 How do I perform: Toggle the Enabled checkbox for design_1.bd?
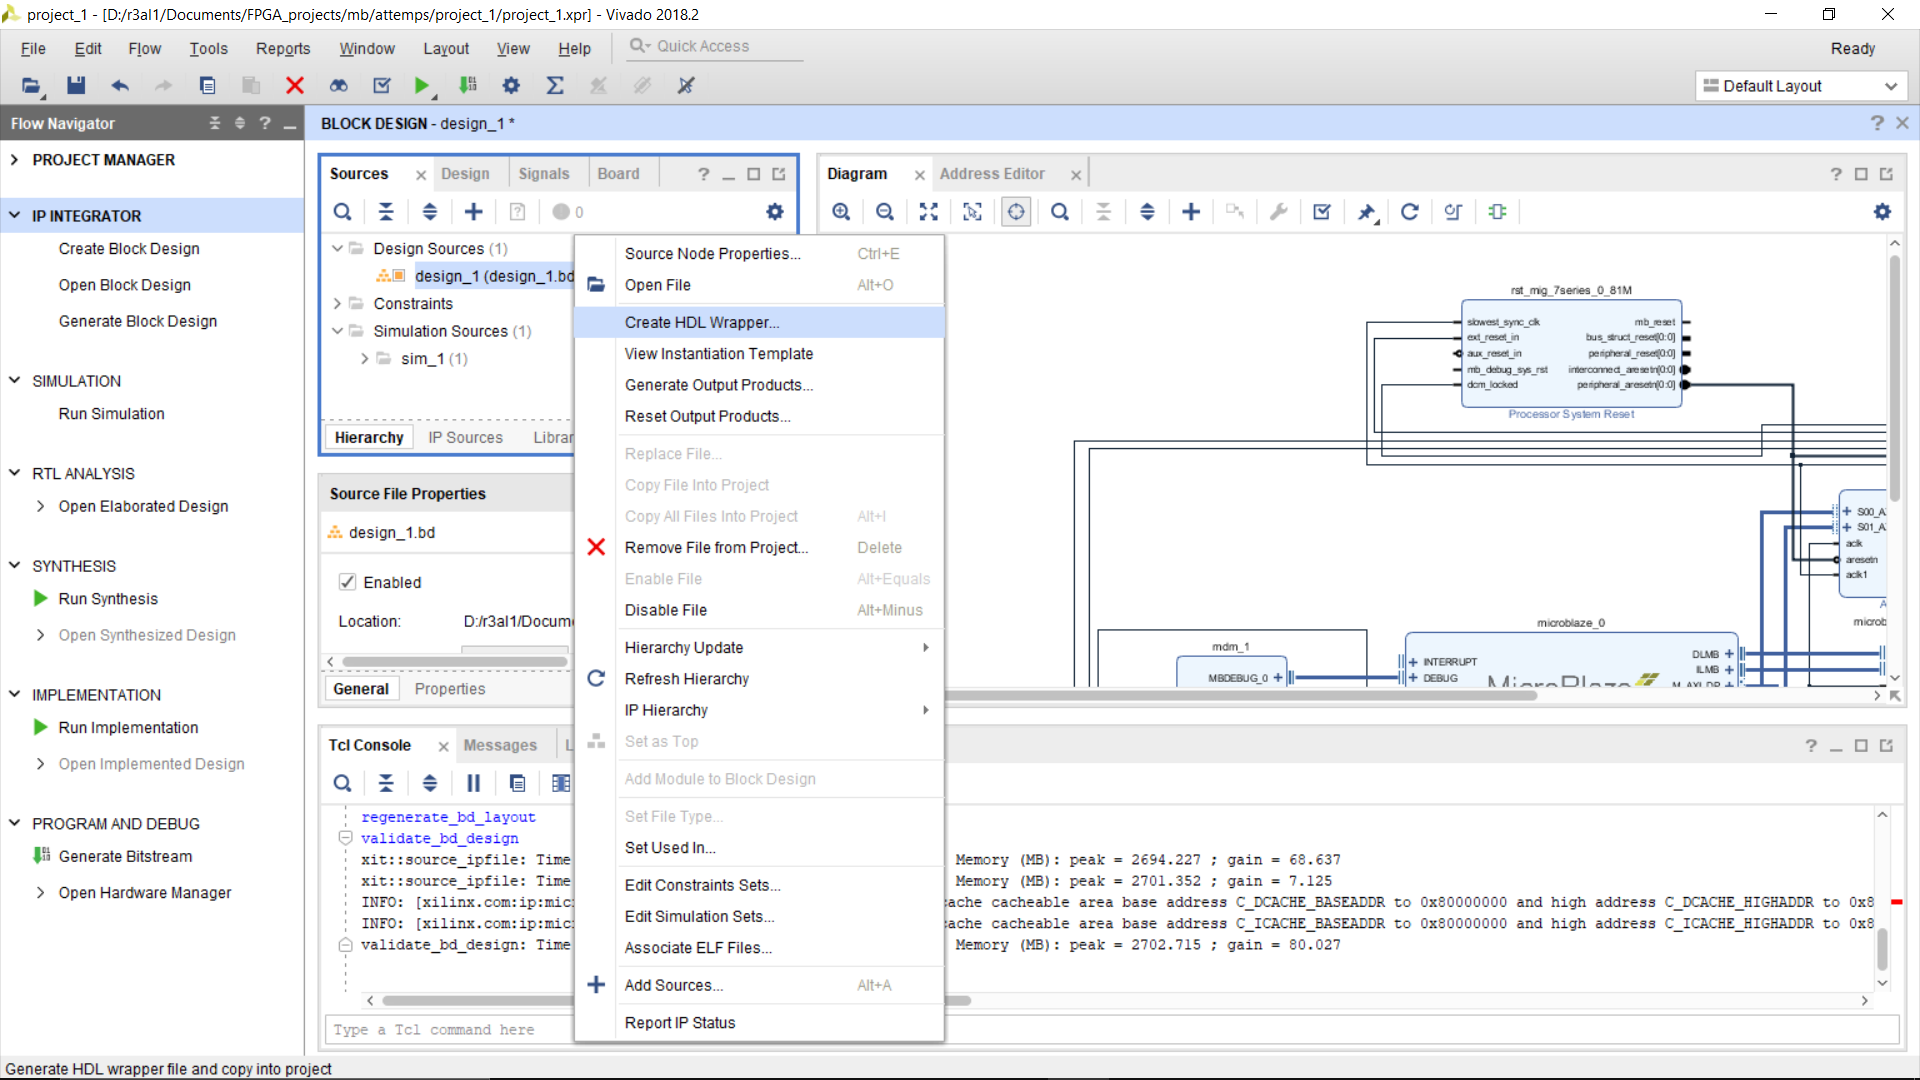(x=346, y=581)
